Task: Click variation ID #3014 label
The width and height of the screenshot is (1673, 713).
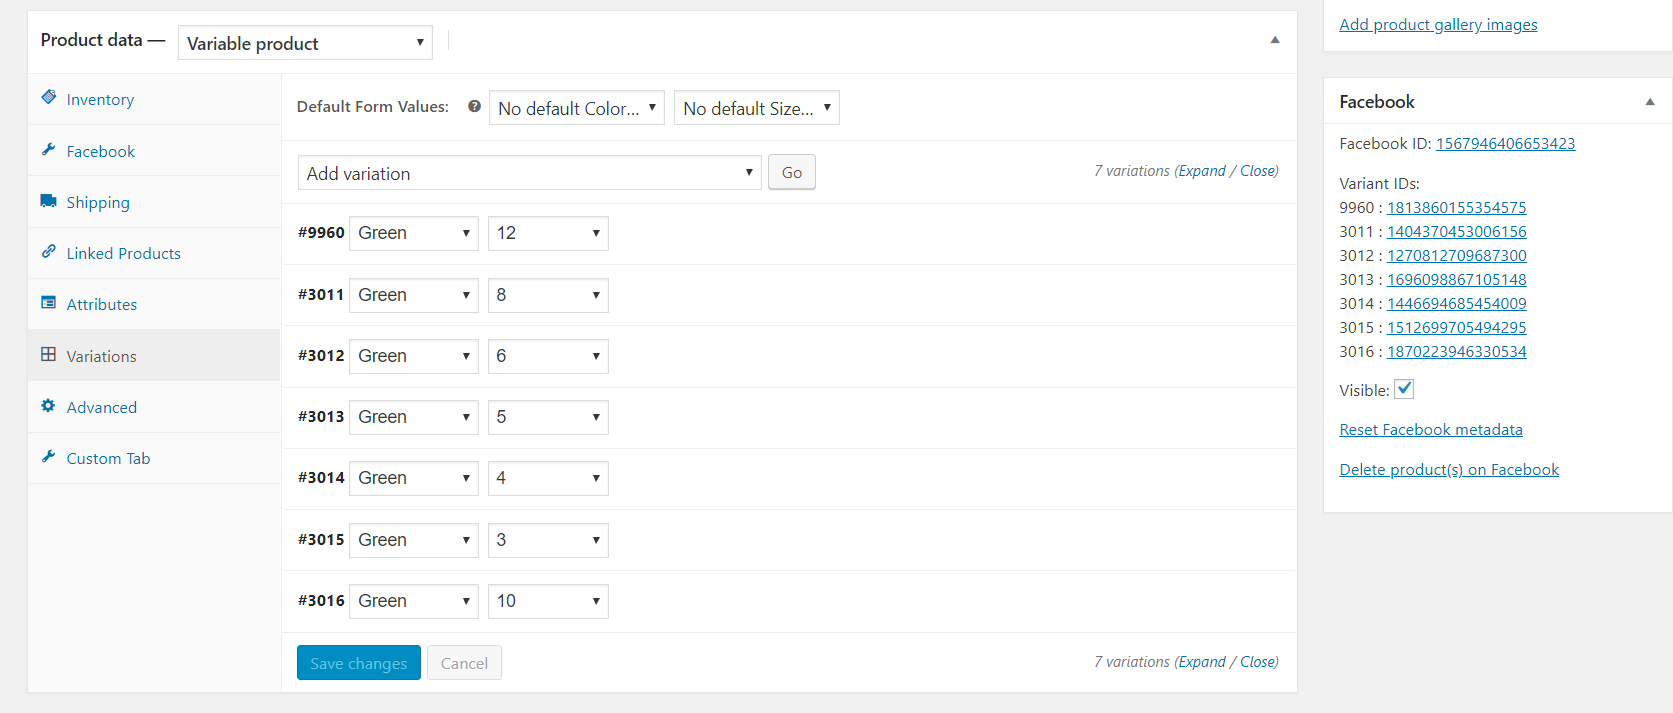Action: pyautogui.click(x=321, y=477)
